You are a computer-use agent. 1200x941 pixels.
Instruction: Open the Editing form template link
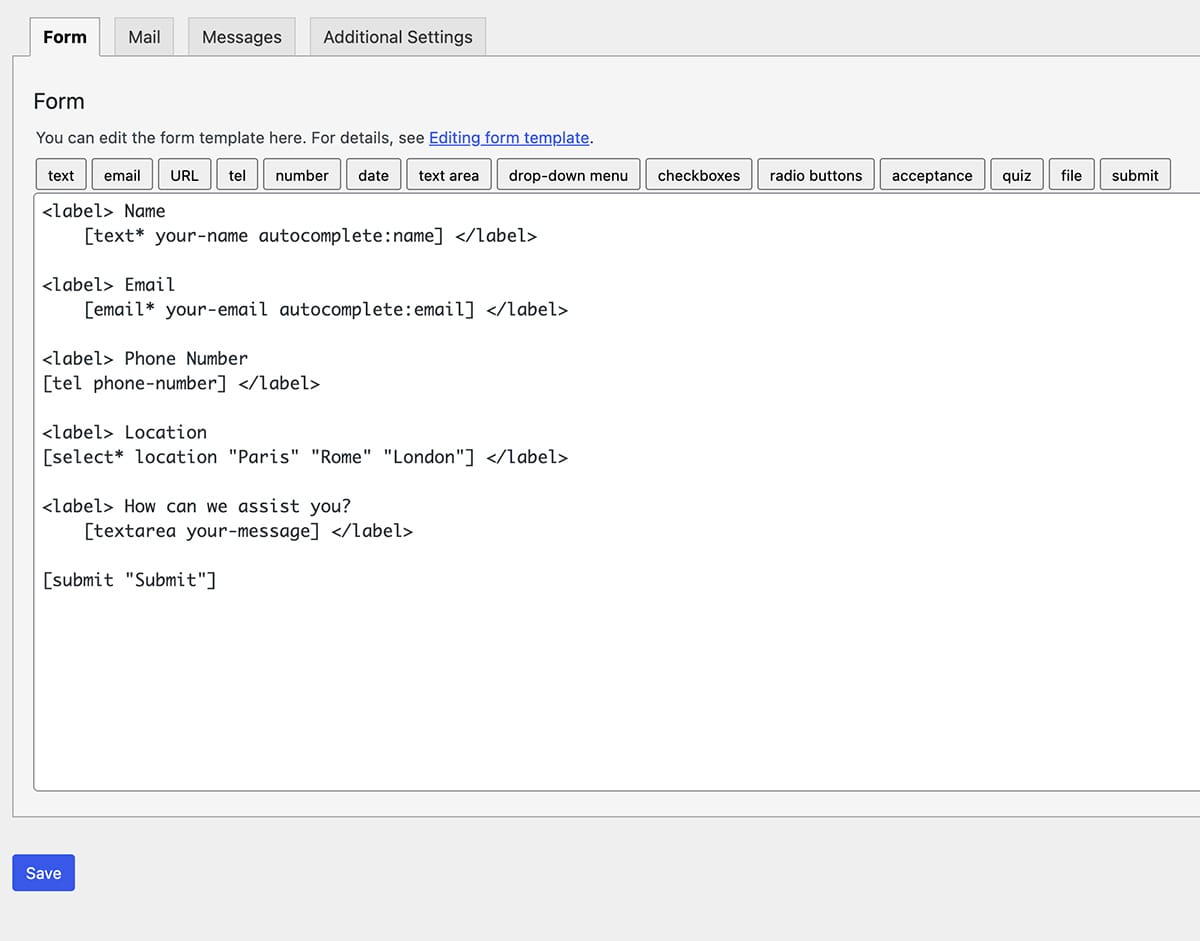(509, 138)
